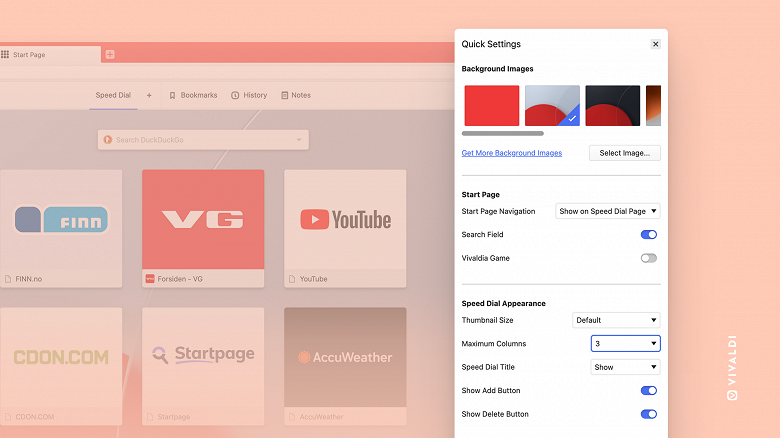Enable the Vivaldia Game toggle
Image resolution: width=780 pixels, height=438 pixels.
[x=649, y=258]
